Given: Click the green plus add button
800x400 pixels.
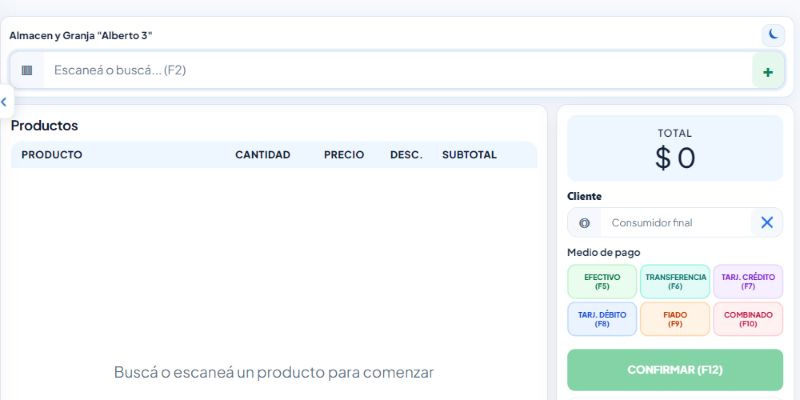Looking at the screenshot, I should click(x=768, y=71).
